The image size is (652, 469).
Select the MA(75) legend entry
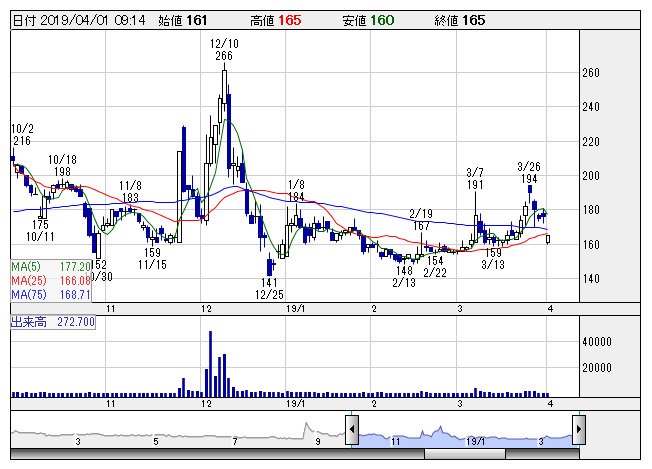(x=52, y=295)
